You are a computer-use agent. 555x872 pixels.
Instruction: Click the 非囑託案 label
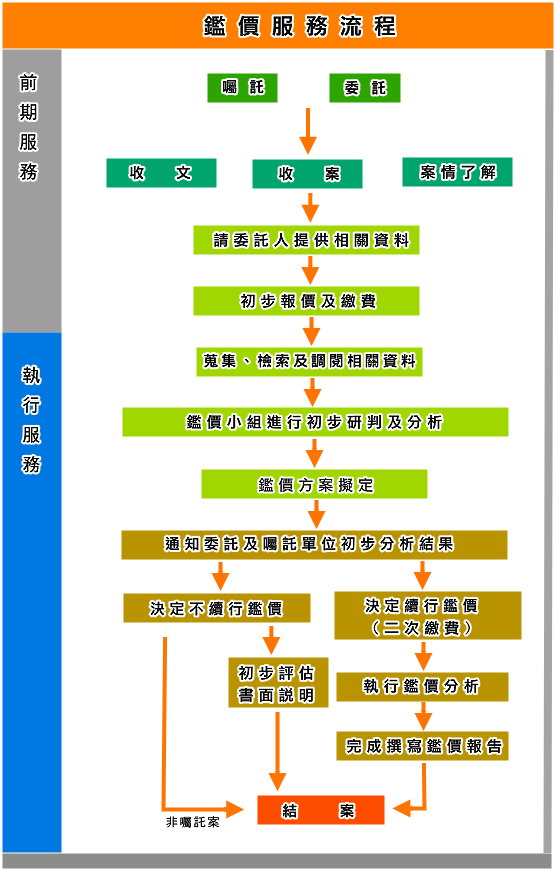point(192,822)
